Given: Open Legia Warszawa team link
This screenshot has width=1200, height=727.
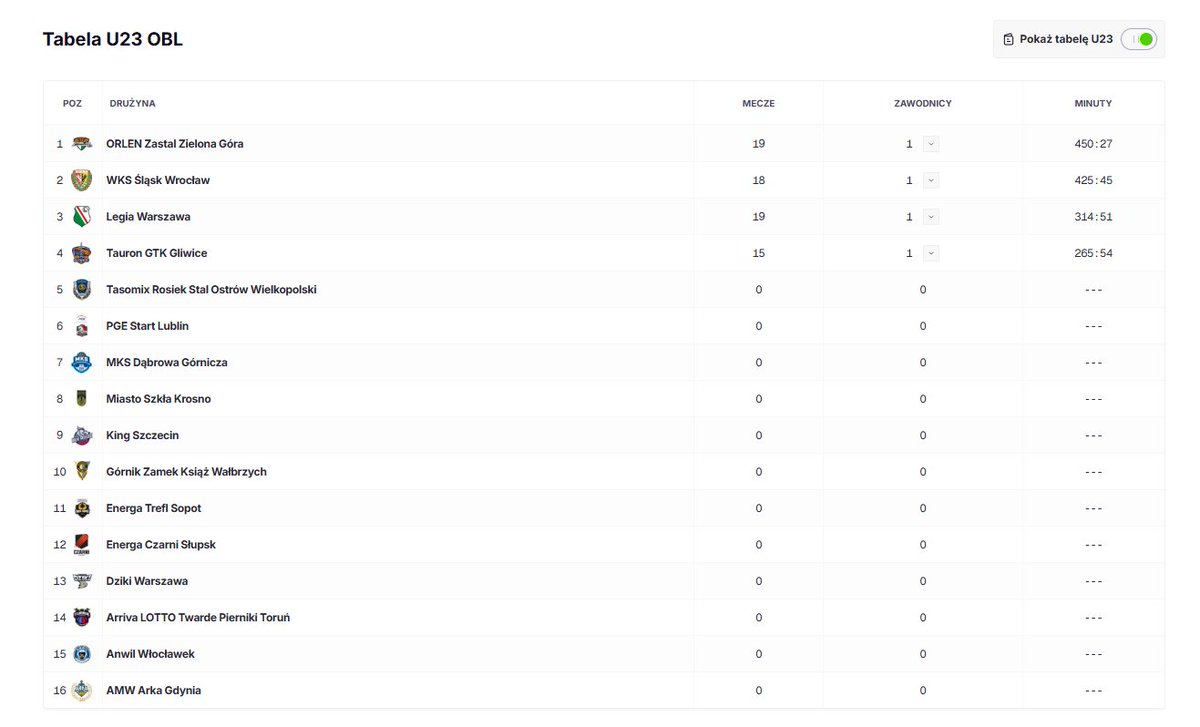Looking at the screenshot, I should tap(148, 217).
